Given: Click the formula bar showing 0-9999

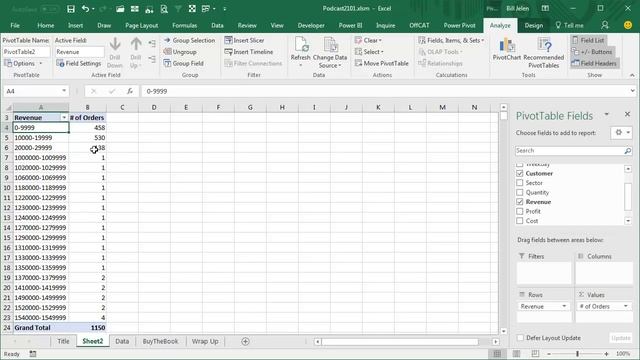Looking at the screenshot, I should [x=385, y=91].
